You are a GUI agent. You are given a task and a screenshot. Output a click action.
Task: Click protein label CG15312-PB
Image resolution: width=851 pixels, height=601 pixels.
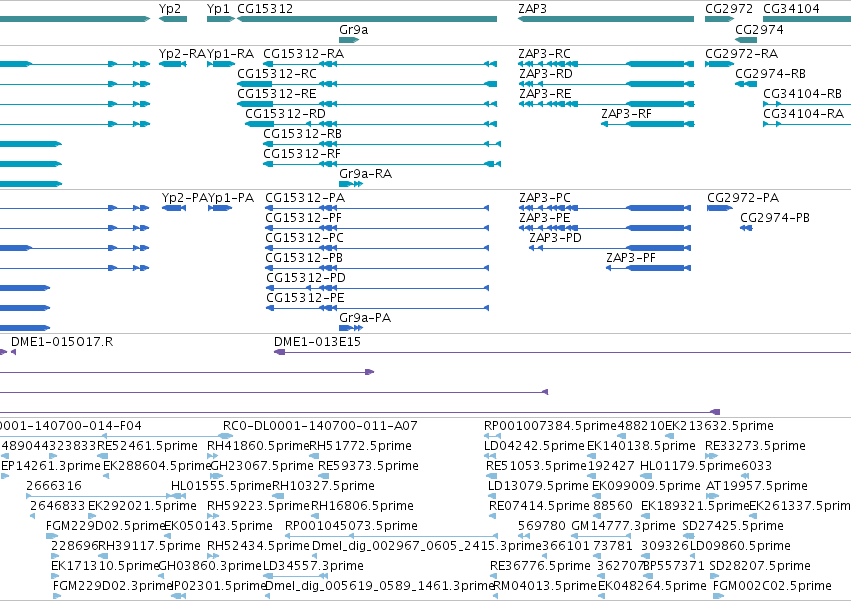[x=304, y=258]
